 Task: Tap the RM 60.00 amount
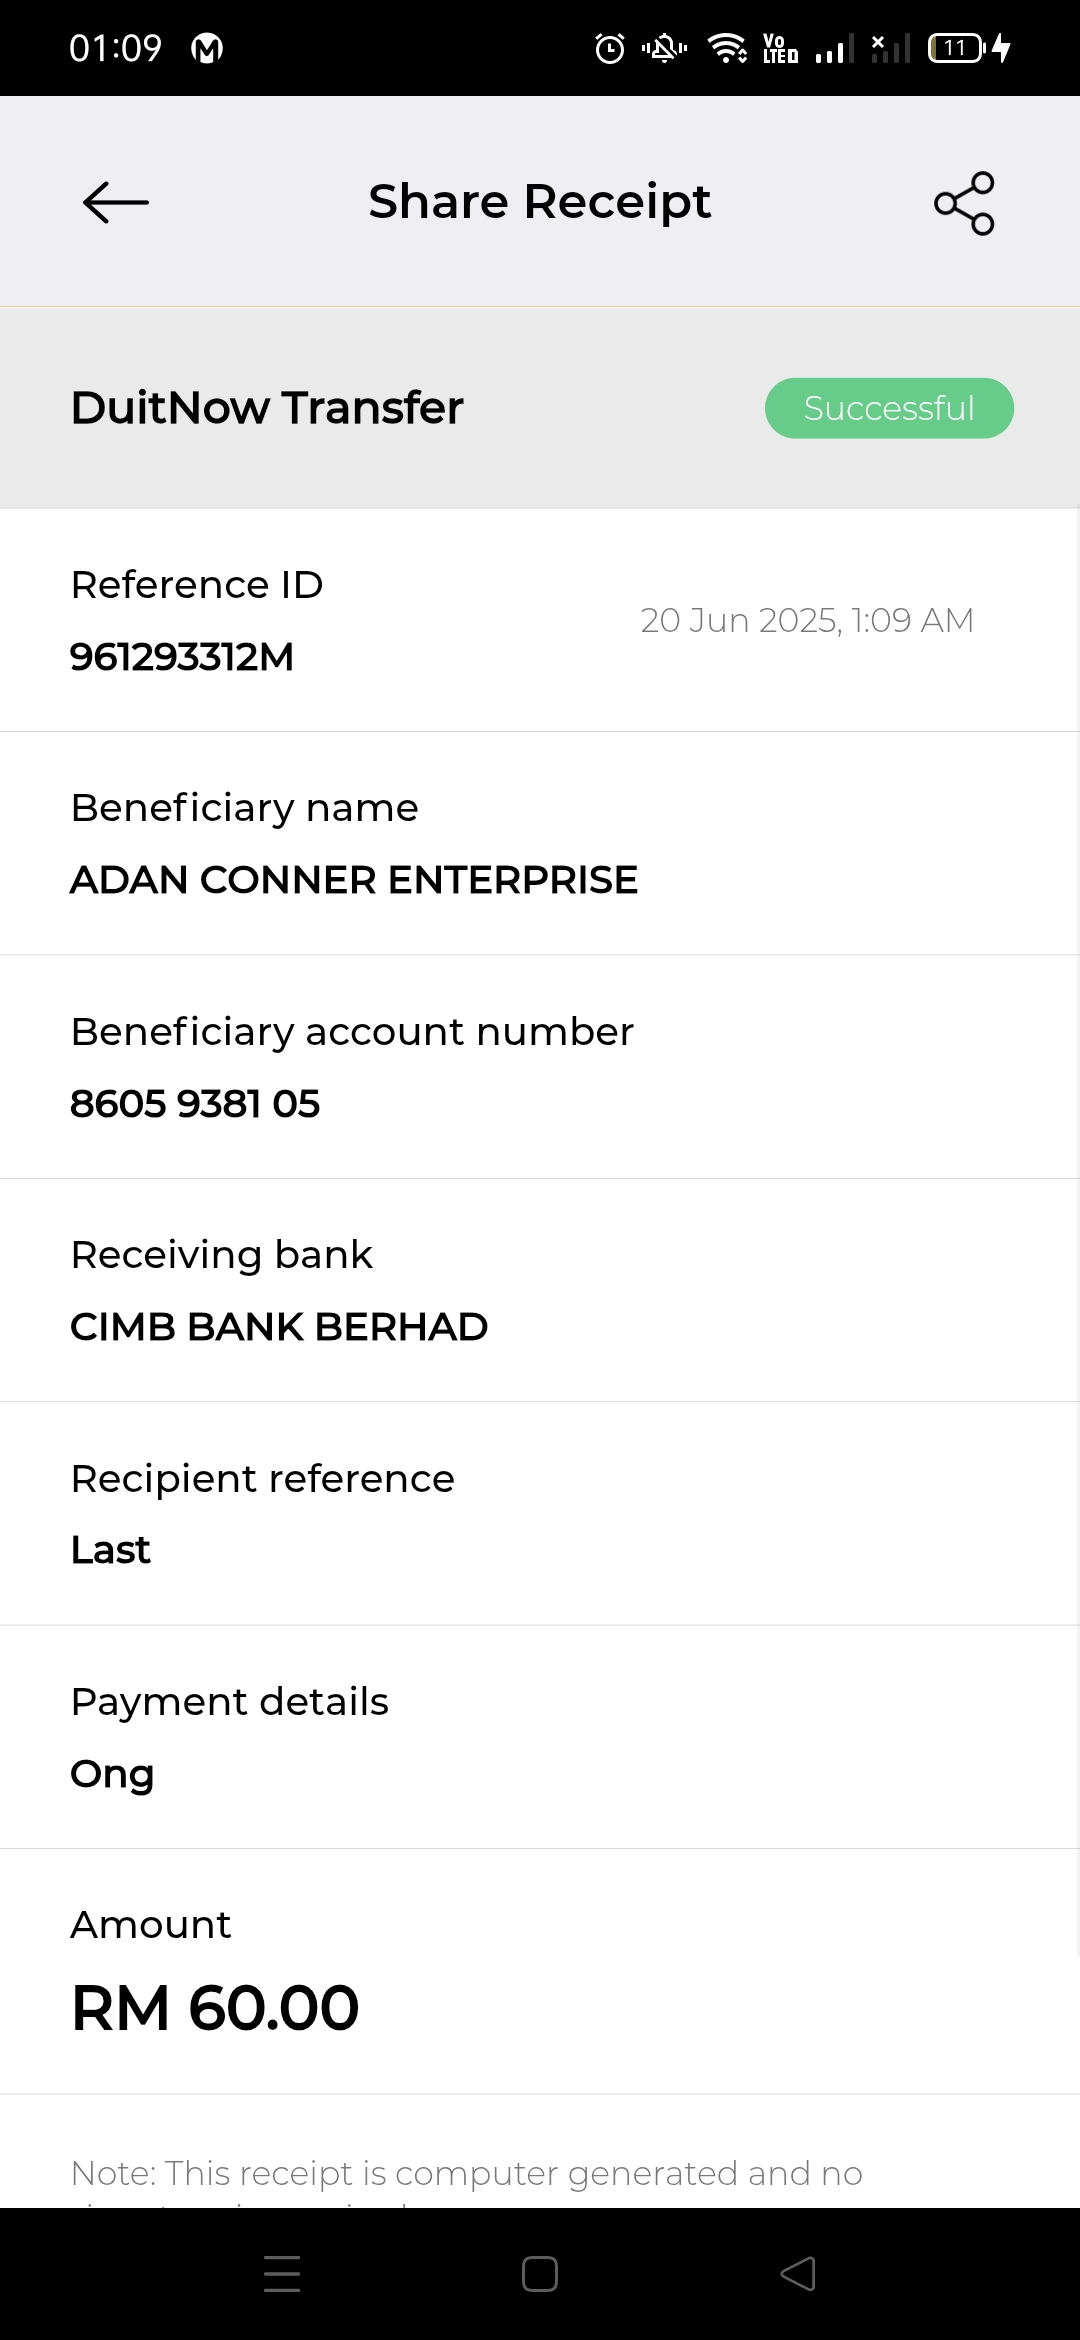point(215,2008)
